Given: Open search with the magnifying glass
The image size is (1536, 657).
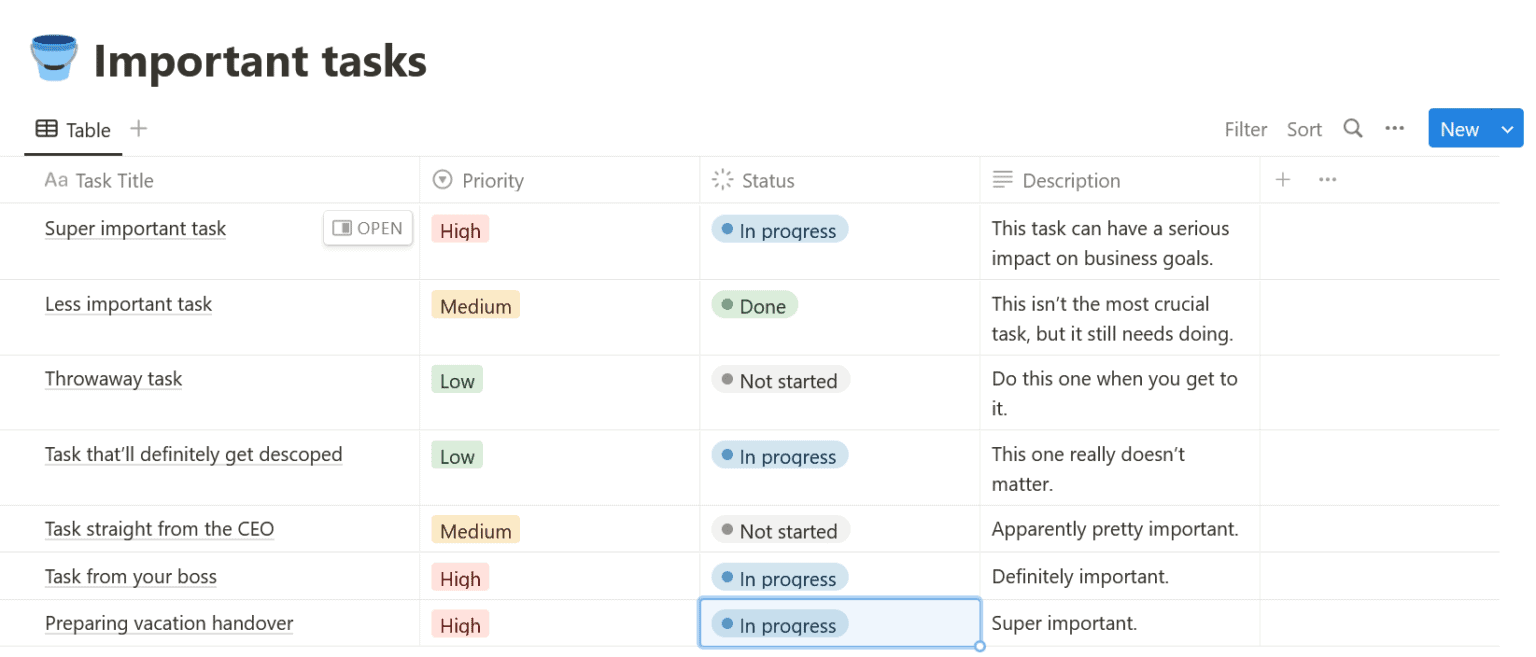Looking at the screenshot, I should pos(1353,128).
